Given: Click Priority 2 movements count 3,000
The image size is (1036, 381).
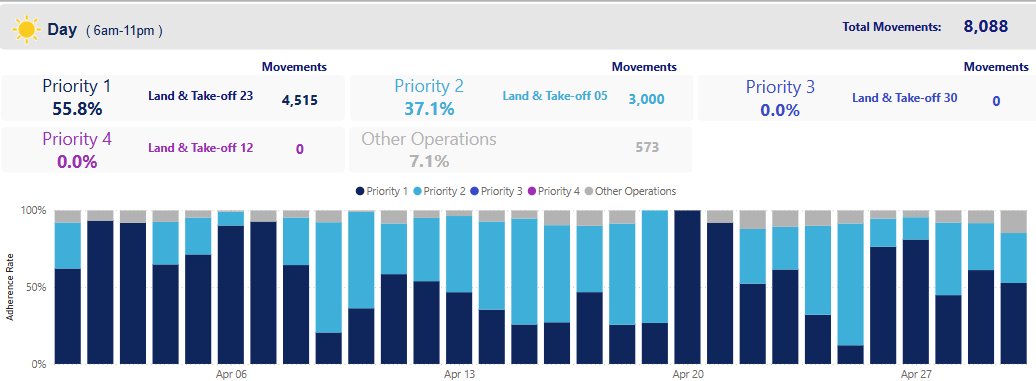Looking at the screenshot, I should 646,100.
